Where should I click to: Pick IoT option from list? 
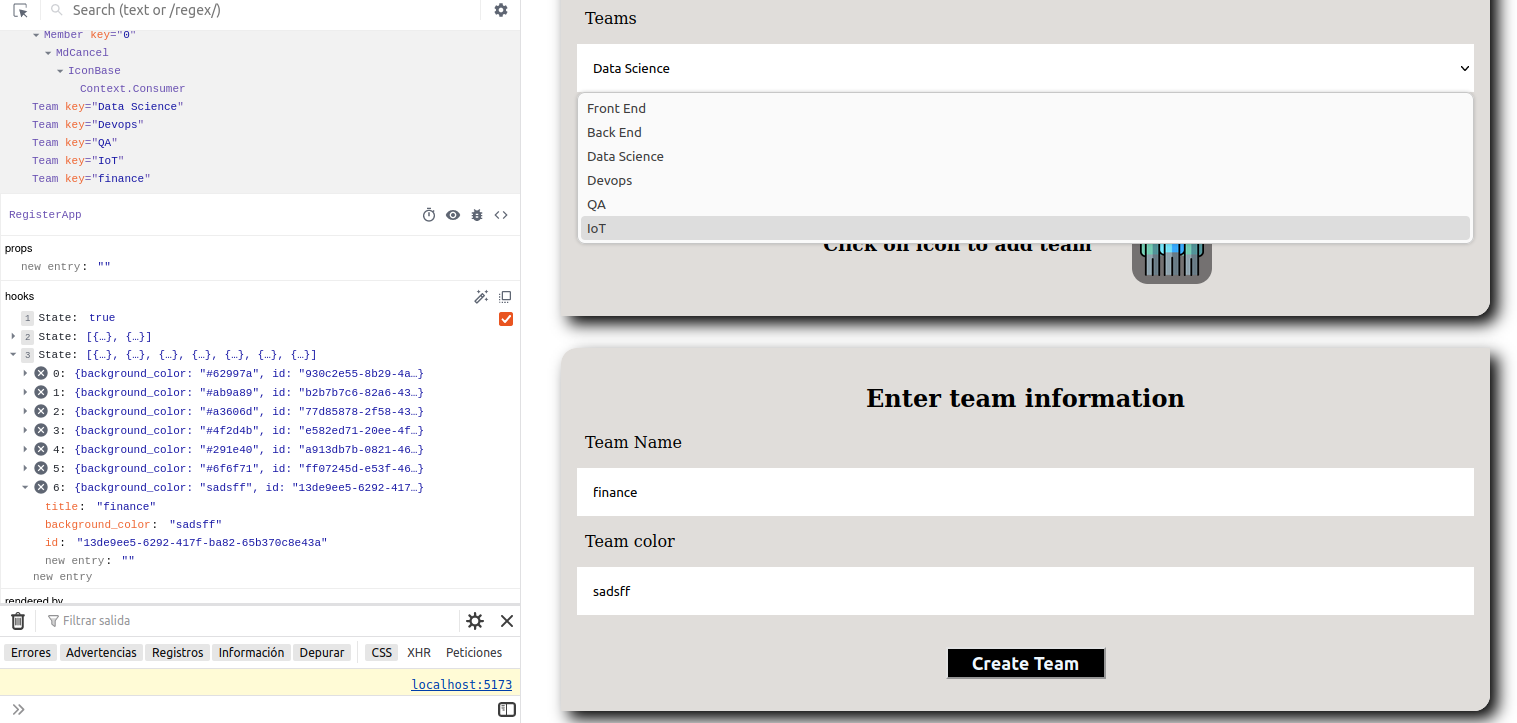coord(1025,228)
